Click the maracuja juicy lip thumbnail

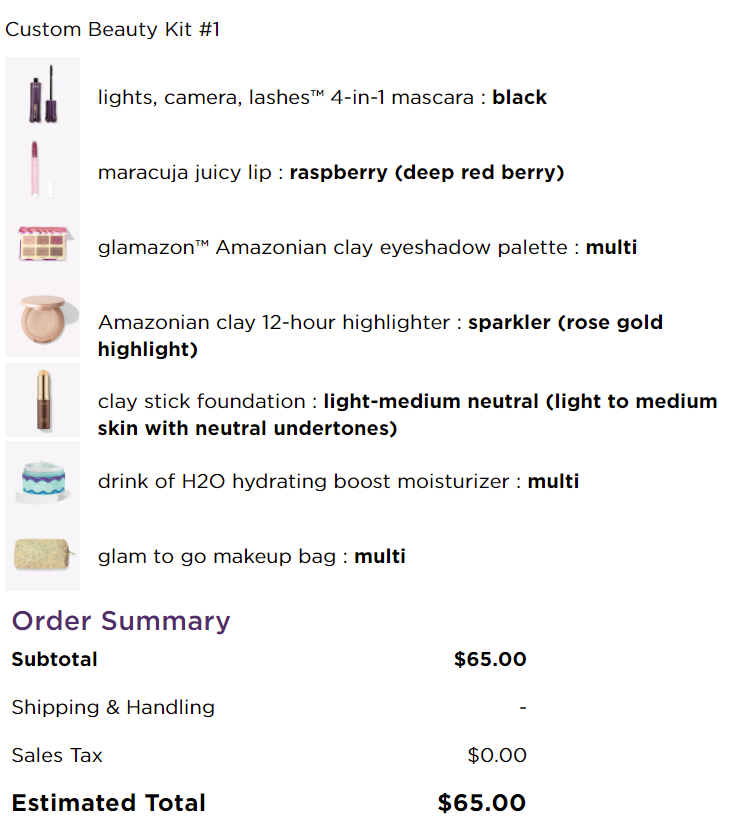(42, 170)
